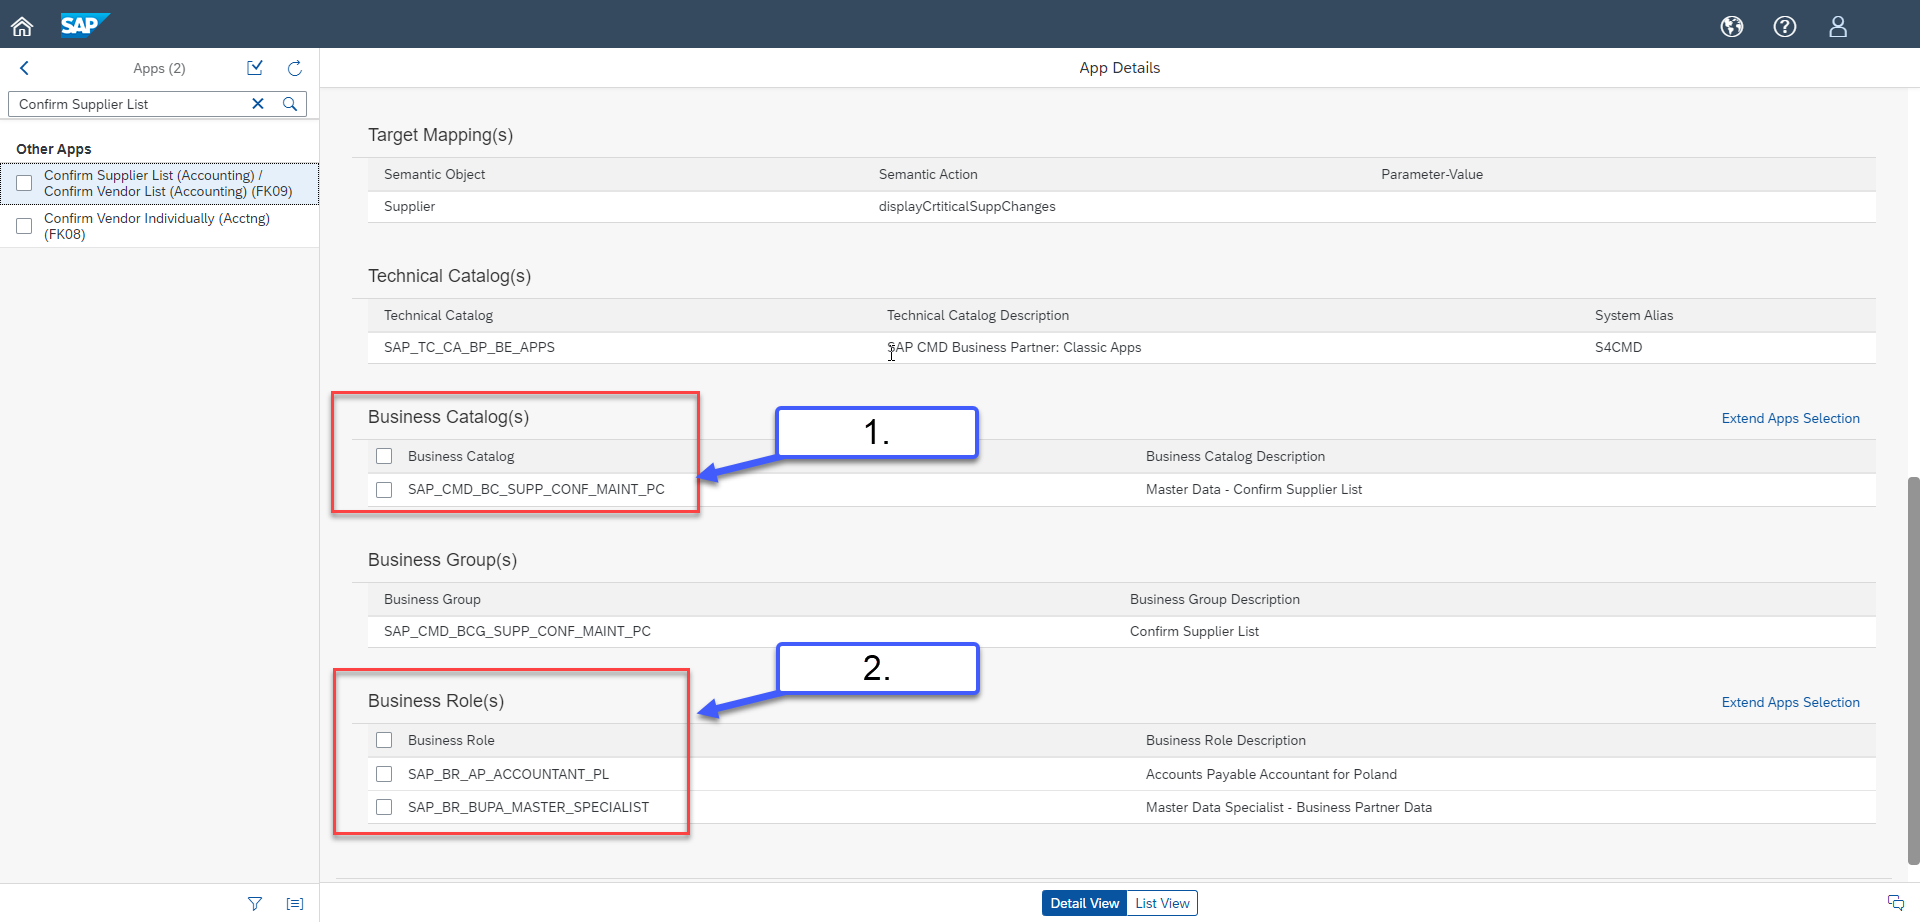1920x922 pixels.
Task: Check the Confirm Supplier List (FK09) app
Action: (x=24, y=183)
